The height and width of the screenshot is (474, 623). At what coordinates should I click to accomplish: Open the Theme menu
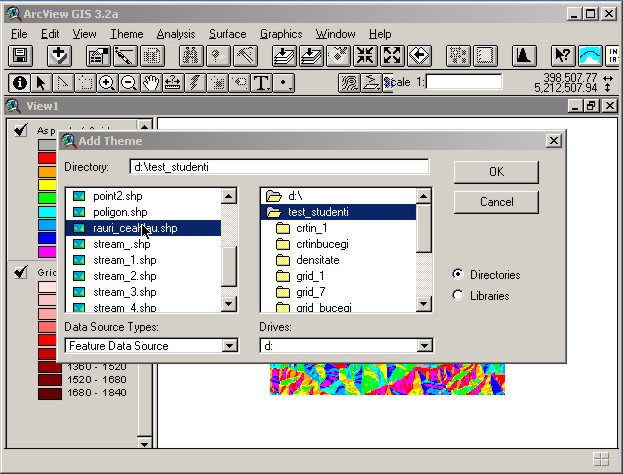127,34
